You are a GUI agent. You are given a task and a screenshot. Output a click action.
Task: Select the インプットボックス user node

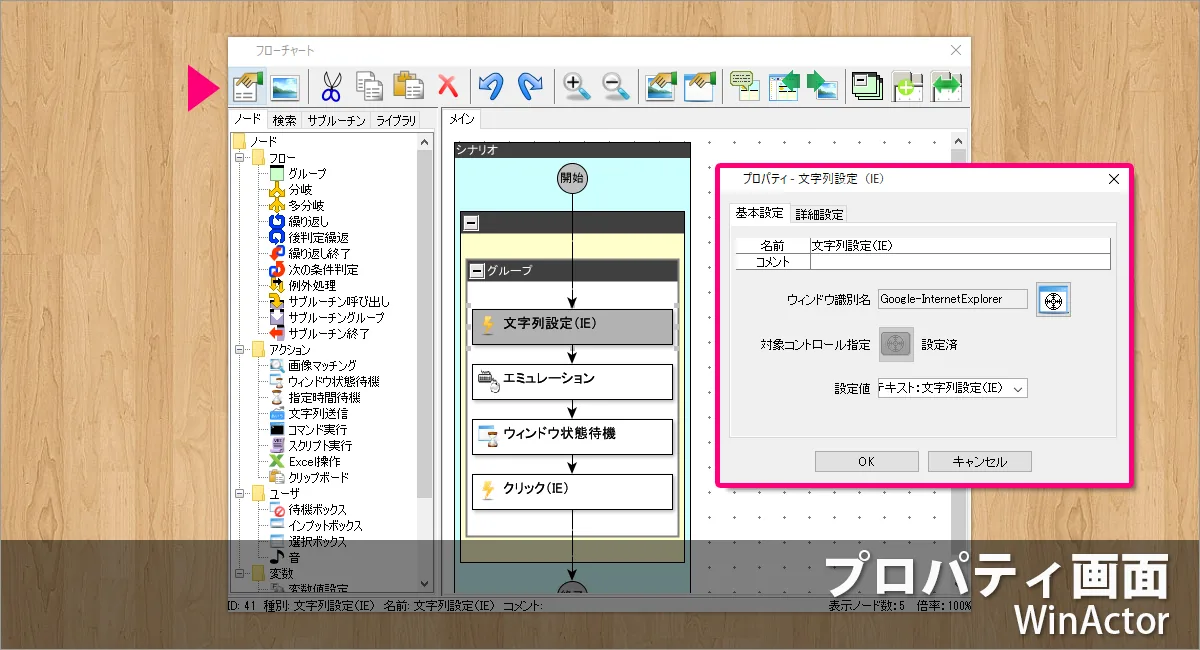click(x=325, y=526)
